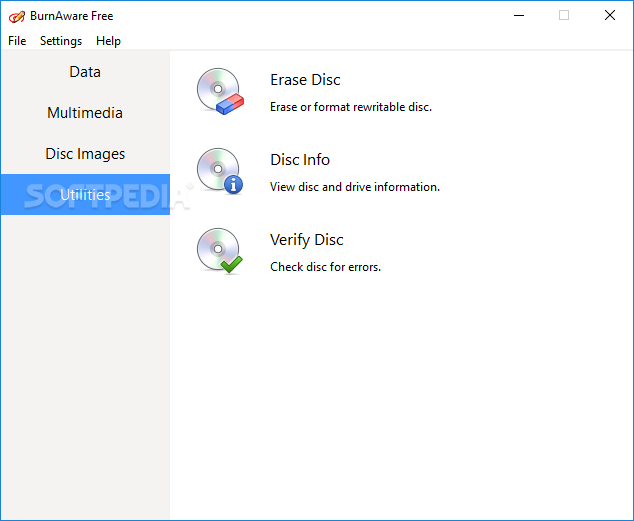Click the disabled maximize window button
Screen dimensions: 634x521
[564, 15]
